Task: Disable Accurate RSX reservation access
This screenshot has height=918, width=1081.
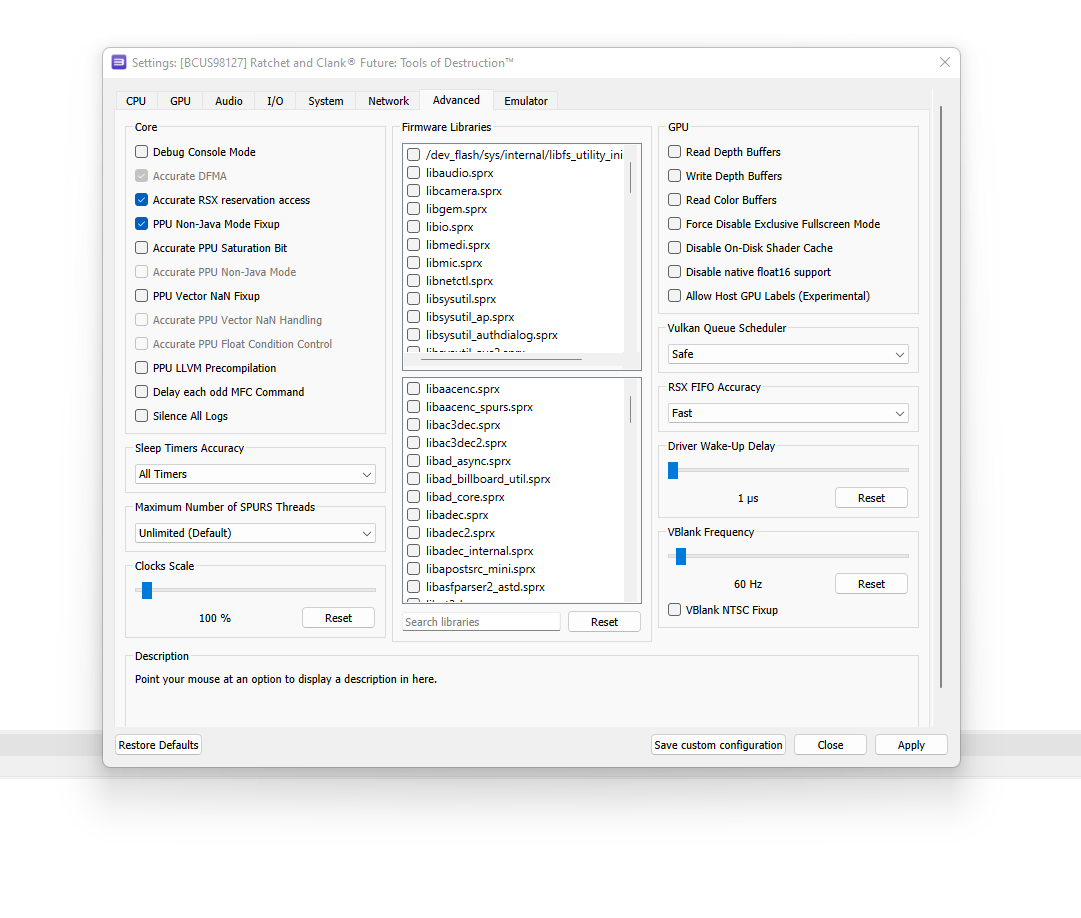Action: (x=141, y=200)
